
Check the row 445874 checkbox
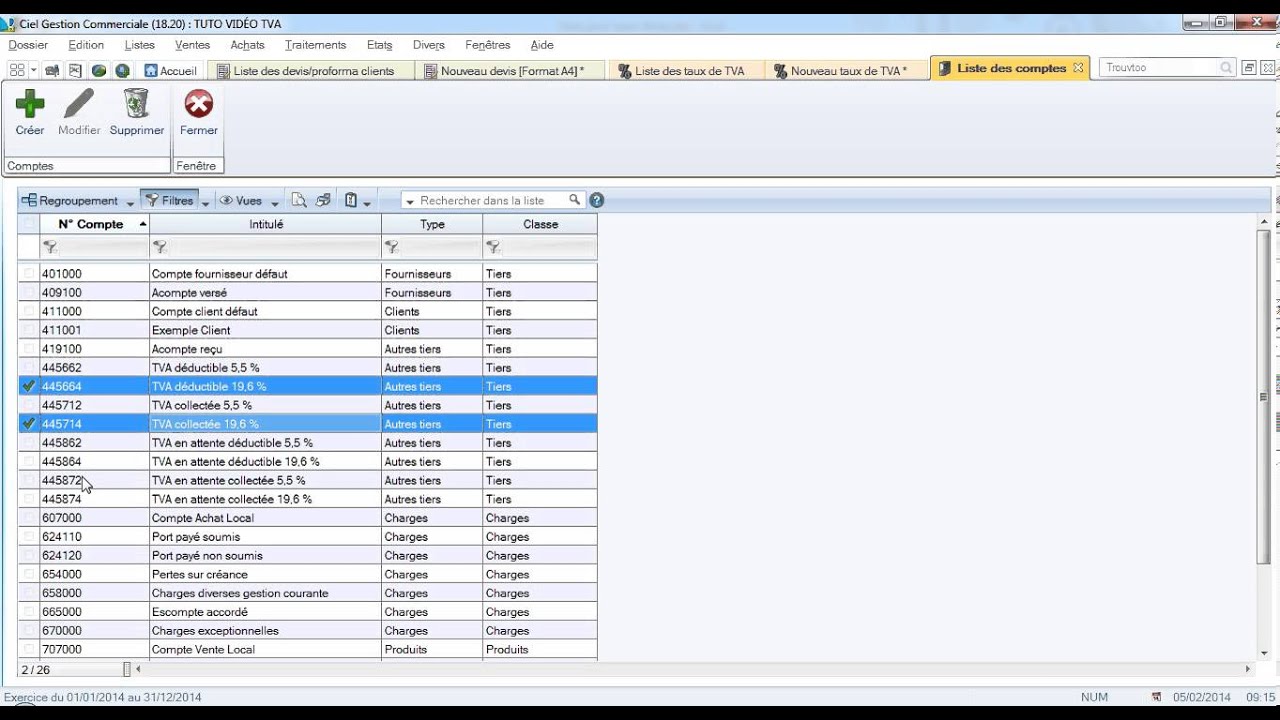click(29, 499)
